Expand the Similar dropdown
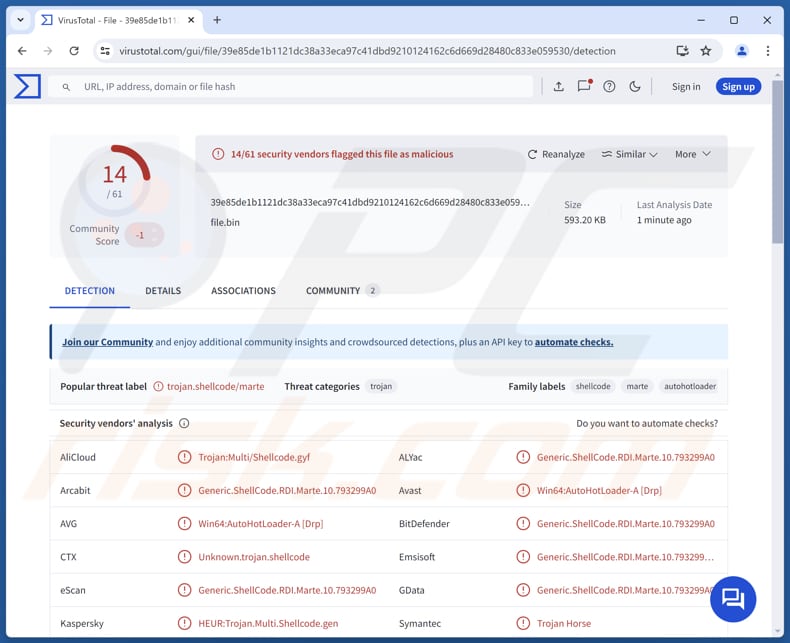This screenshot has width=790, height=643. pos(629,154)
